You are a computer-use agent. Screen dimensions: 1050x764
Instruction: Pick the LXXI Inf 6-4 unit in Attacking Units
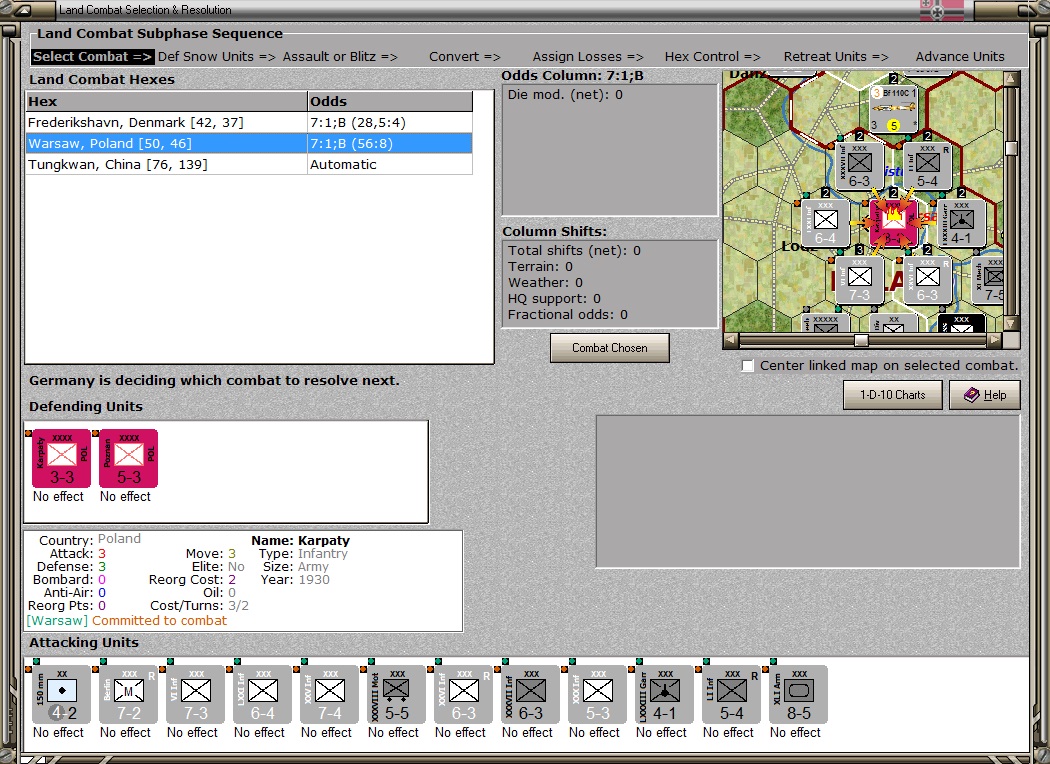(x=262, y=694)
